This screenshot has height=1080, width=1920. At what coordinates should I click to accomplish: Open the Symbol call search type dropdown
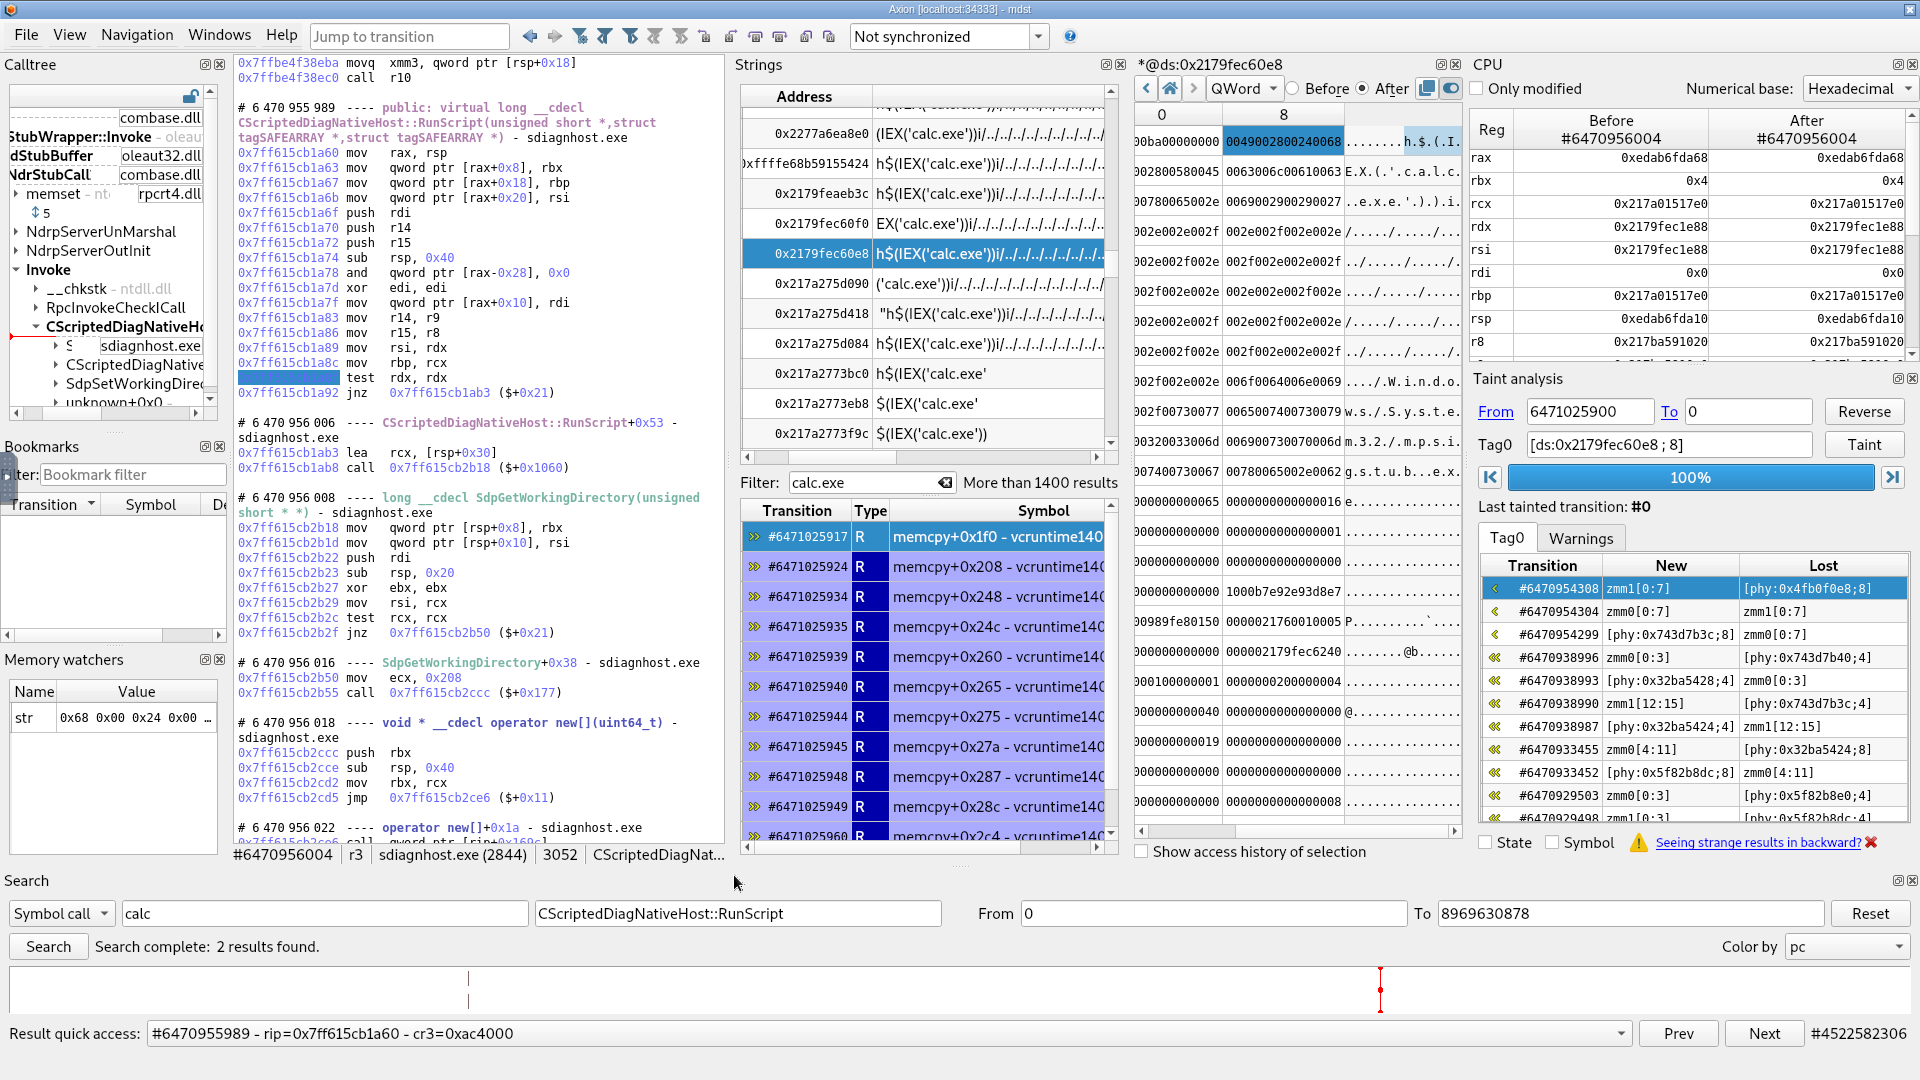tap(62, 914)
